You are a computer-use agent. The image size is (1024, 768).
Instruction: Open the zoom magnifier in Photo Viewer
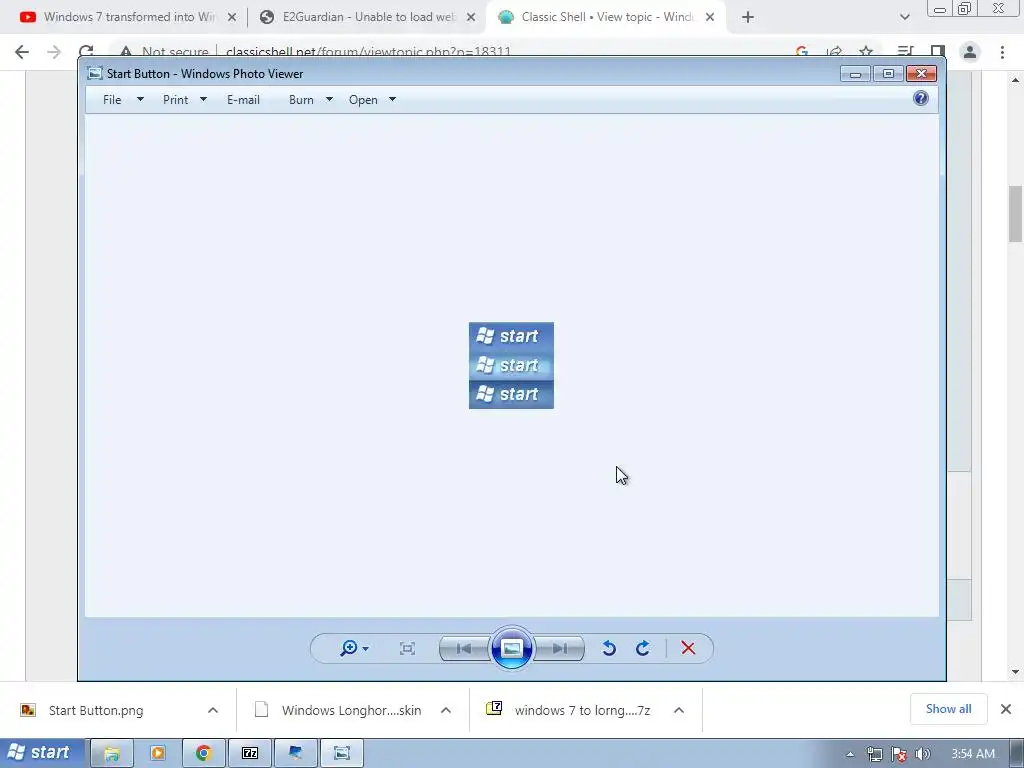(349, 648)
